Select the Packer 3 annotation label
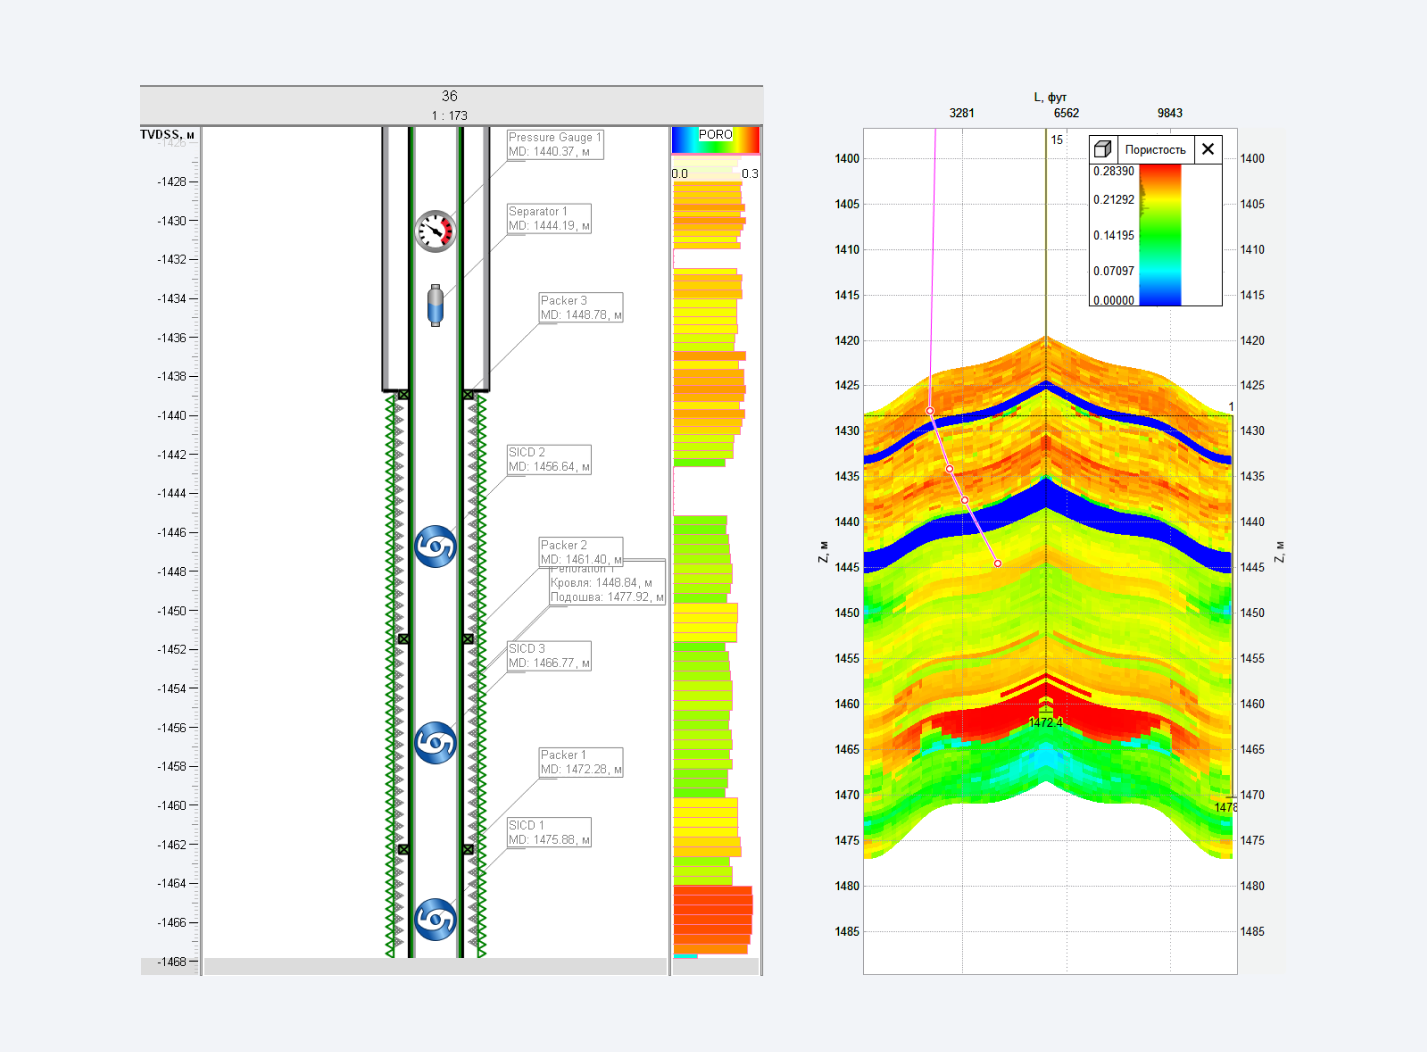This screenshot has height=1052, width=1427. [x=581, y=307]
